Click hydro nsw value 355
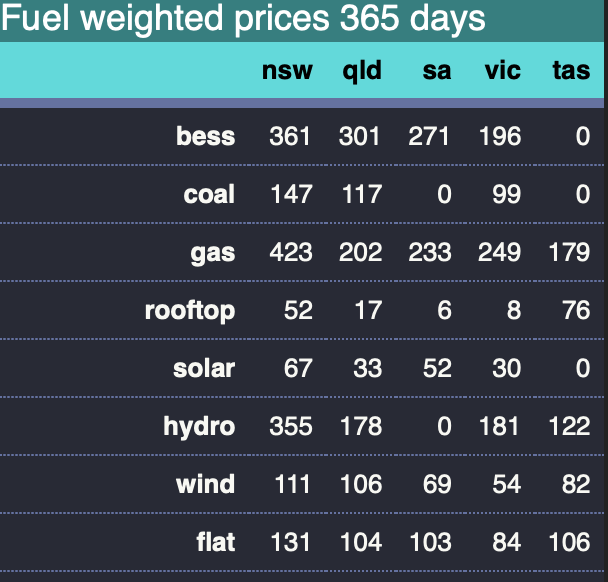The height and width of the screenshot is (582, 608). (291, 426)
